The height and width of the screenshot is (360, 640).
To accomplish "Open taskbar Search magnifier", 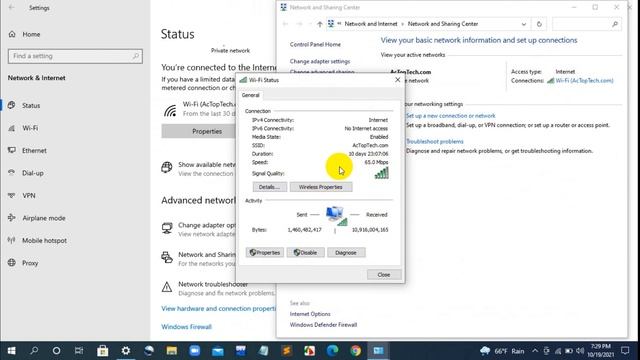I will point(34,351).
